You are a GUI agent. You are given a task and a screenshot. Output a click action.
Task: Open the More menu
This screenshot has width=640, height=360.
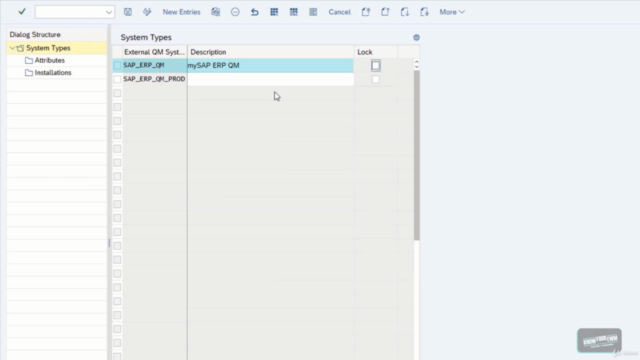452,12
